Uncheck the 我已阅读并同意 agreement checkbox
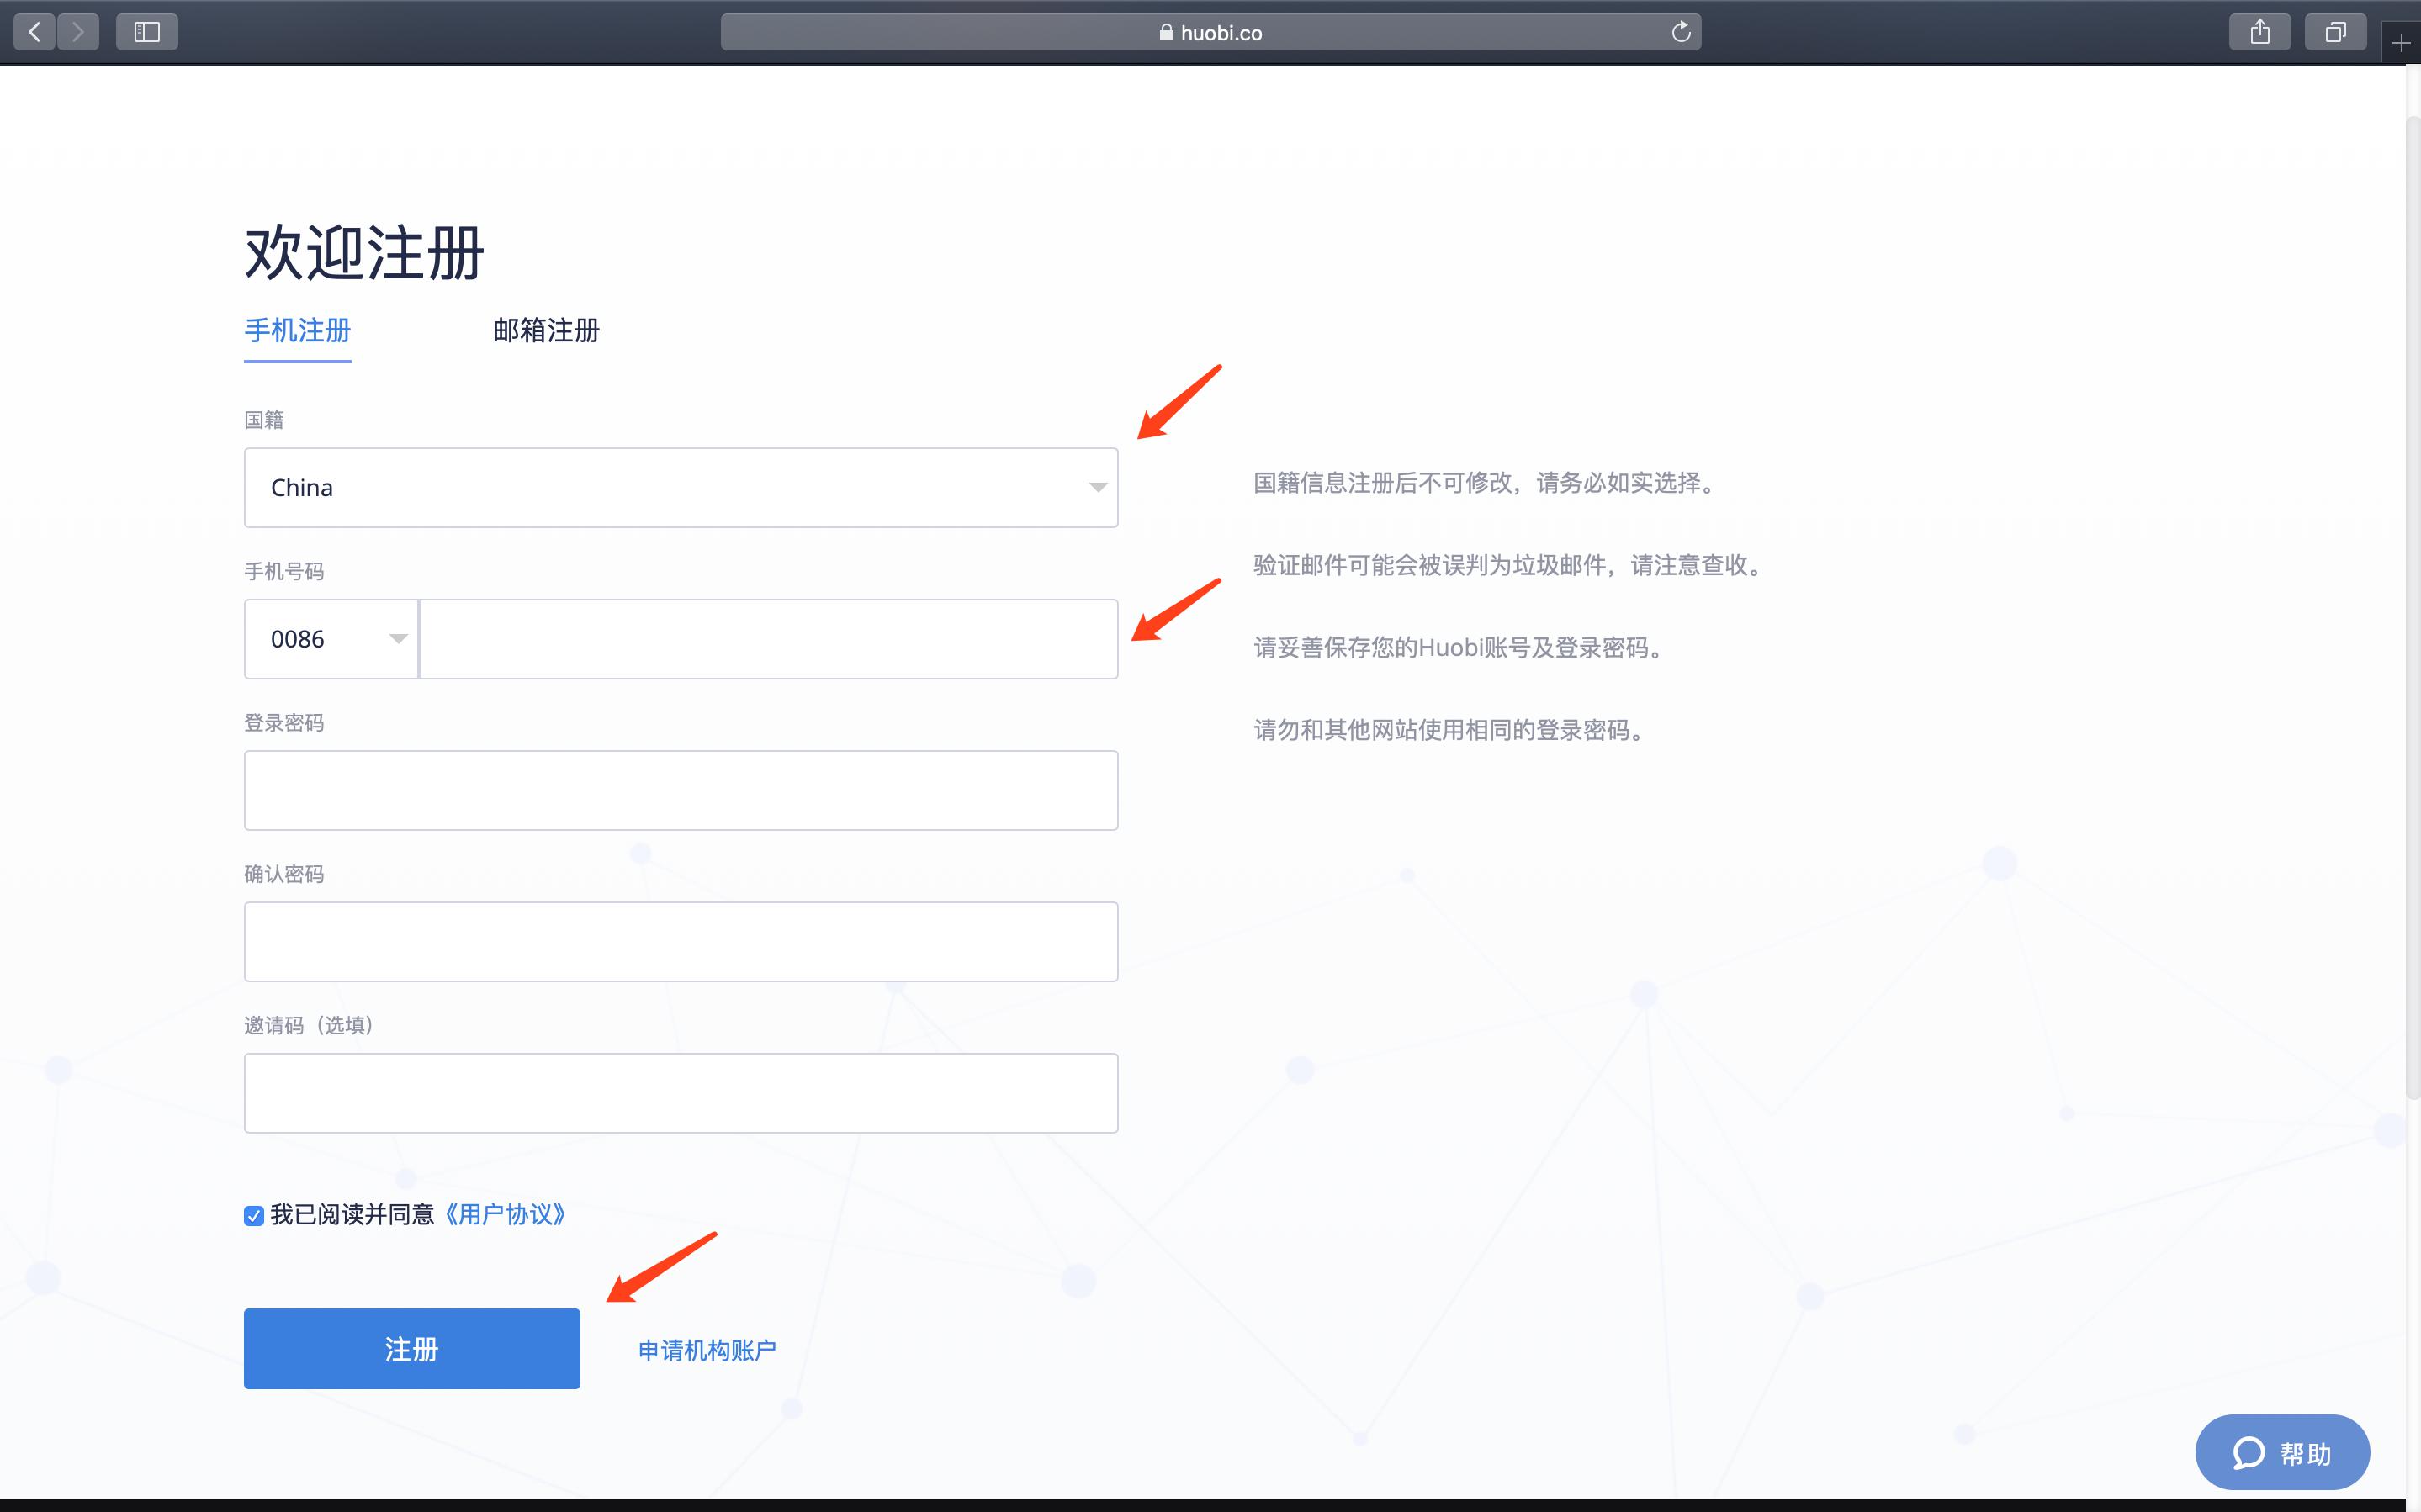The height and width of the screenshot is (1512, 2421). point(254,1215)
